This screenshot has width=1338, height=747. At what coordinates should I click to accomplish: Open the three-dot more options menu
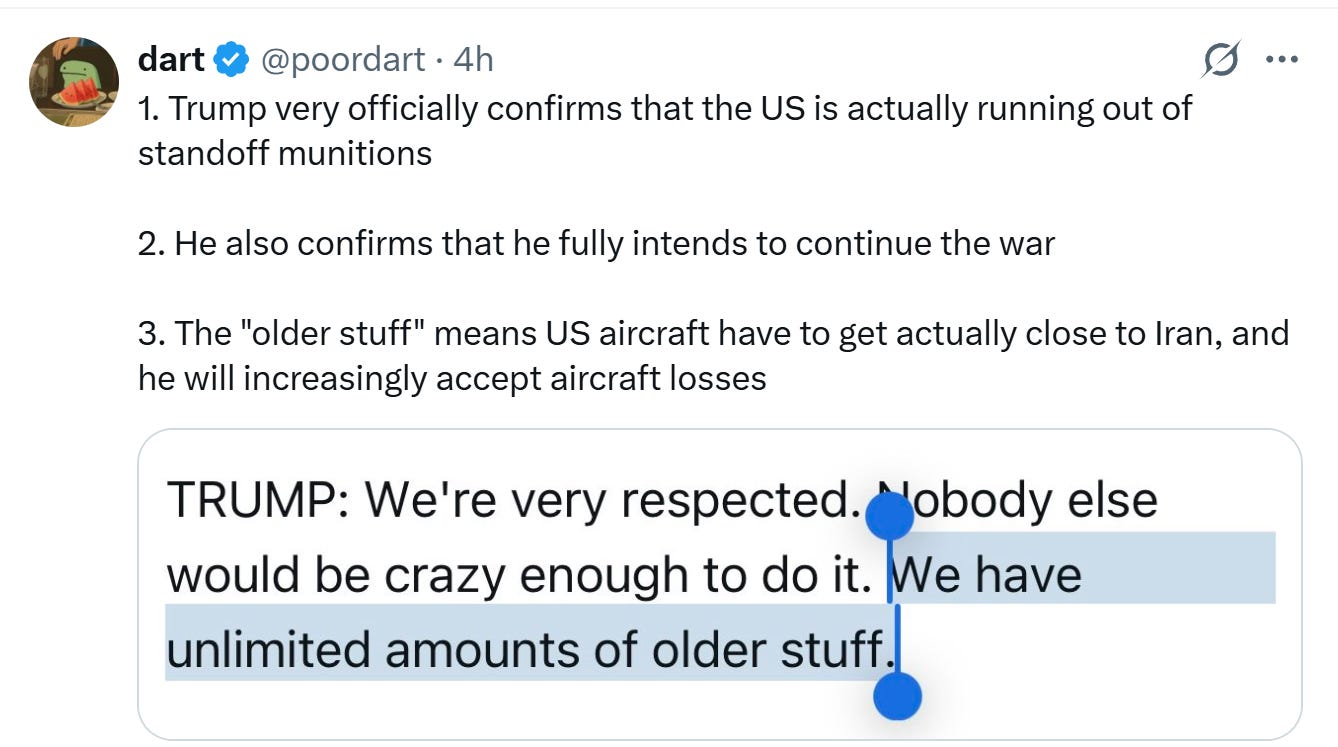pos(1280,60)
